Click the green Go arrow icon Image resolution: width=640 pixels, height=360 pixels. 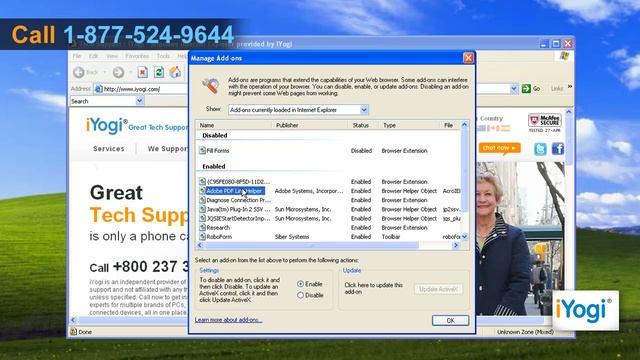tap(526, 89)
